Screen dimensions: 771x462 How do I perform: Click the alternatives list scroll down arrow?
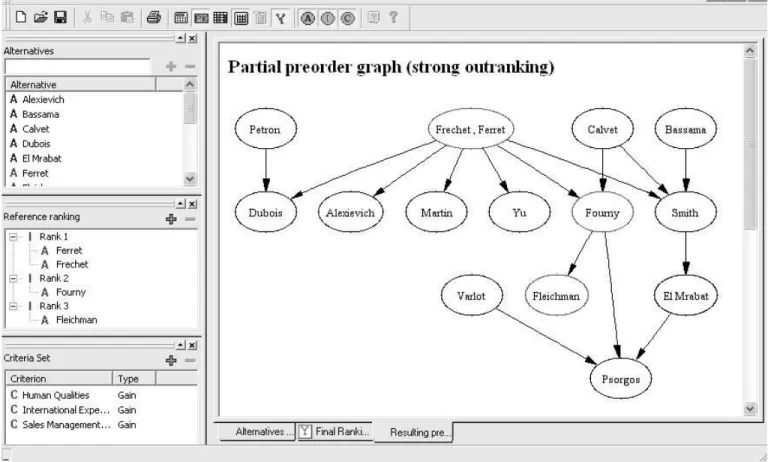190,179
